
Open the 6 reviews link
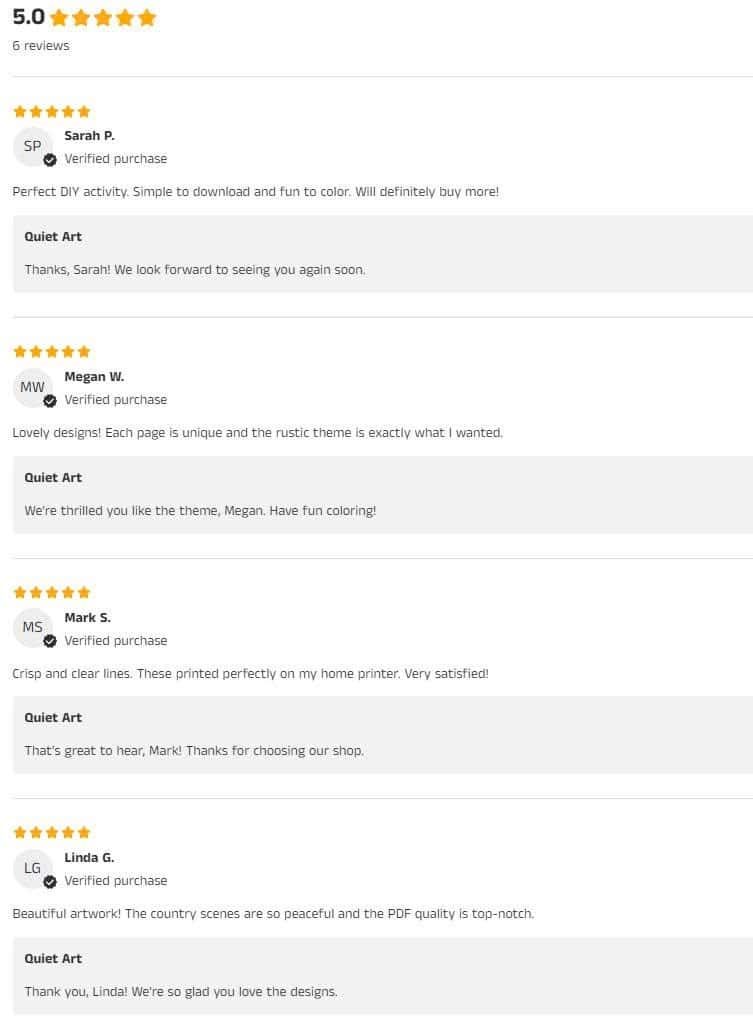point(40,45)
